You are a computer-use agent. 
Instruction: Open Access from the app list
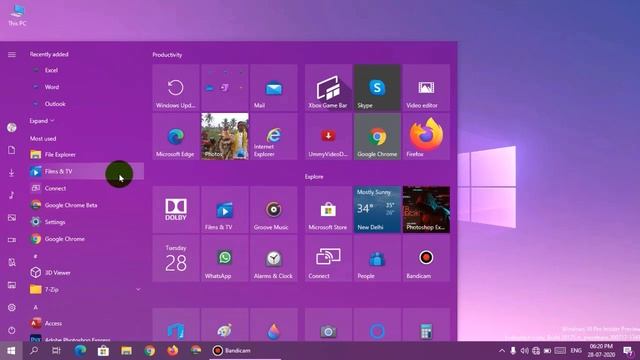point(87,323)
